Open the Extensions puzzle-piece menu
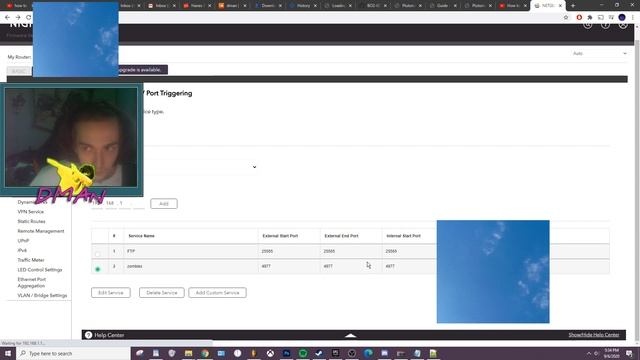640x360 pixels. 590,18
